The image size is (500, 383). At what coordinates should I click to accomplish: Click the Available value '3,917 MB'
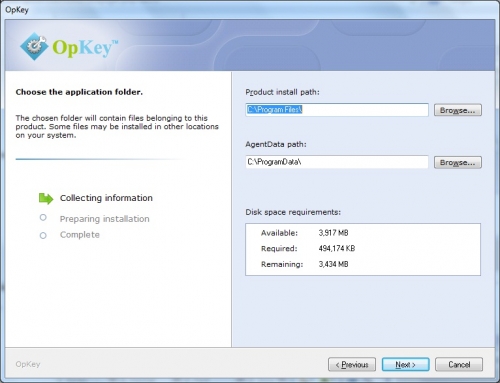pos(333,233)
